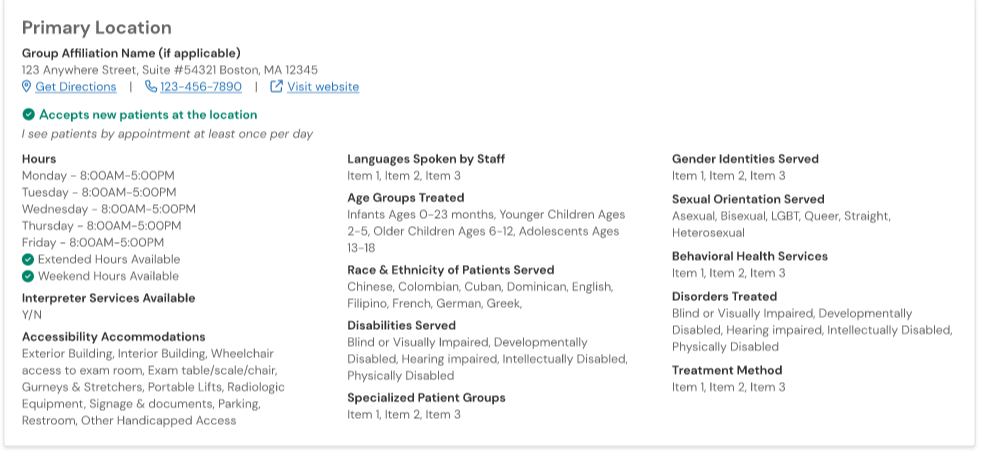Click the street address line
This screenshot has height=456, width=982.
coord(170,70)
